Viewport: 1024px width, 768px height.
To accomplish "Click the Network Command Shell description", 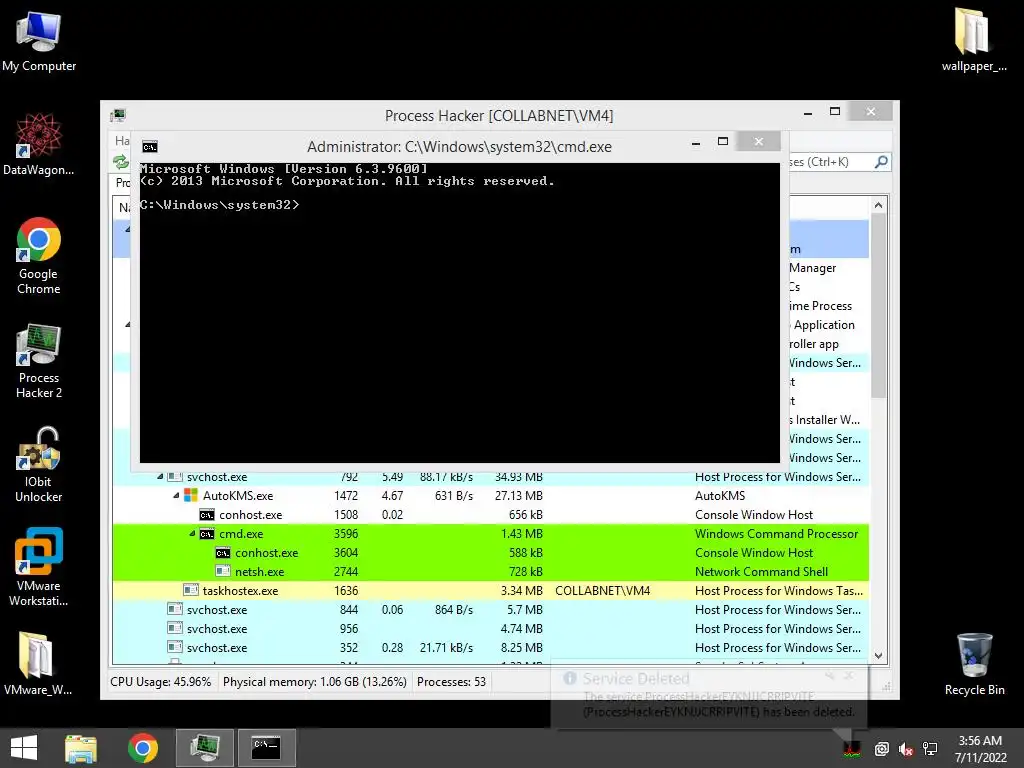I will point(761,571).
